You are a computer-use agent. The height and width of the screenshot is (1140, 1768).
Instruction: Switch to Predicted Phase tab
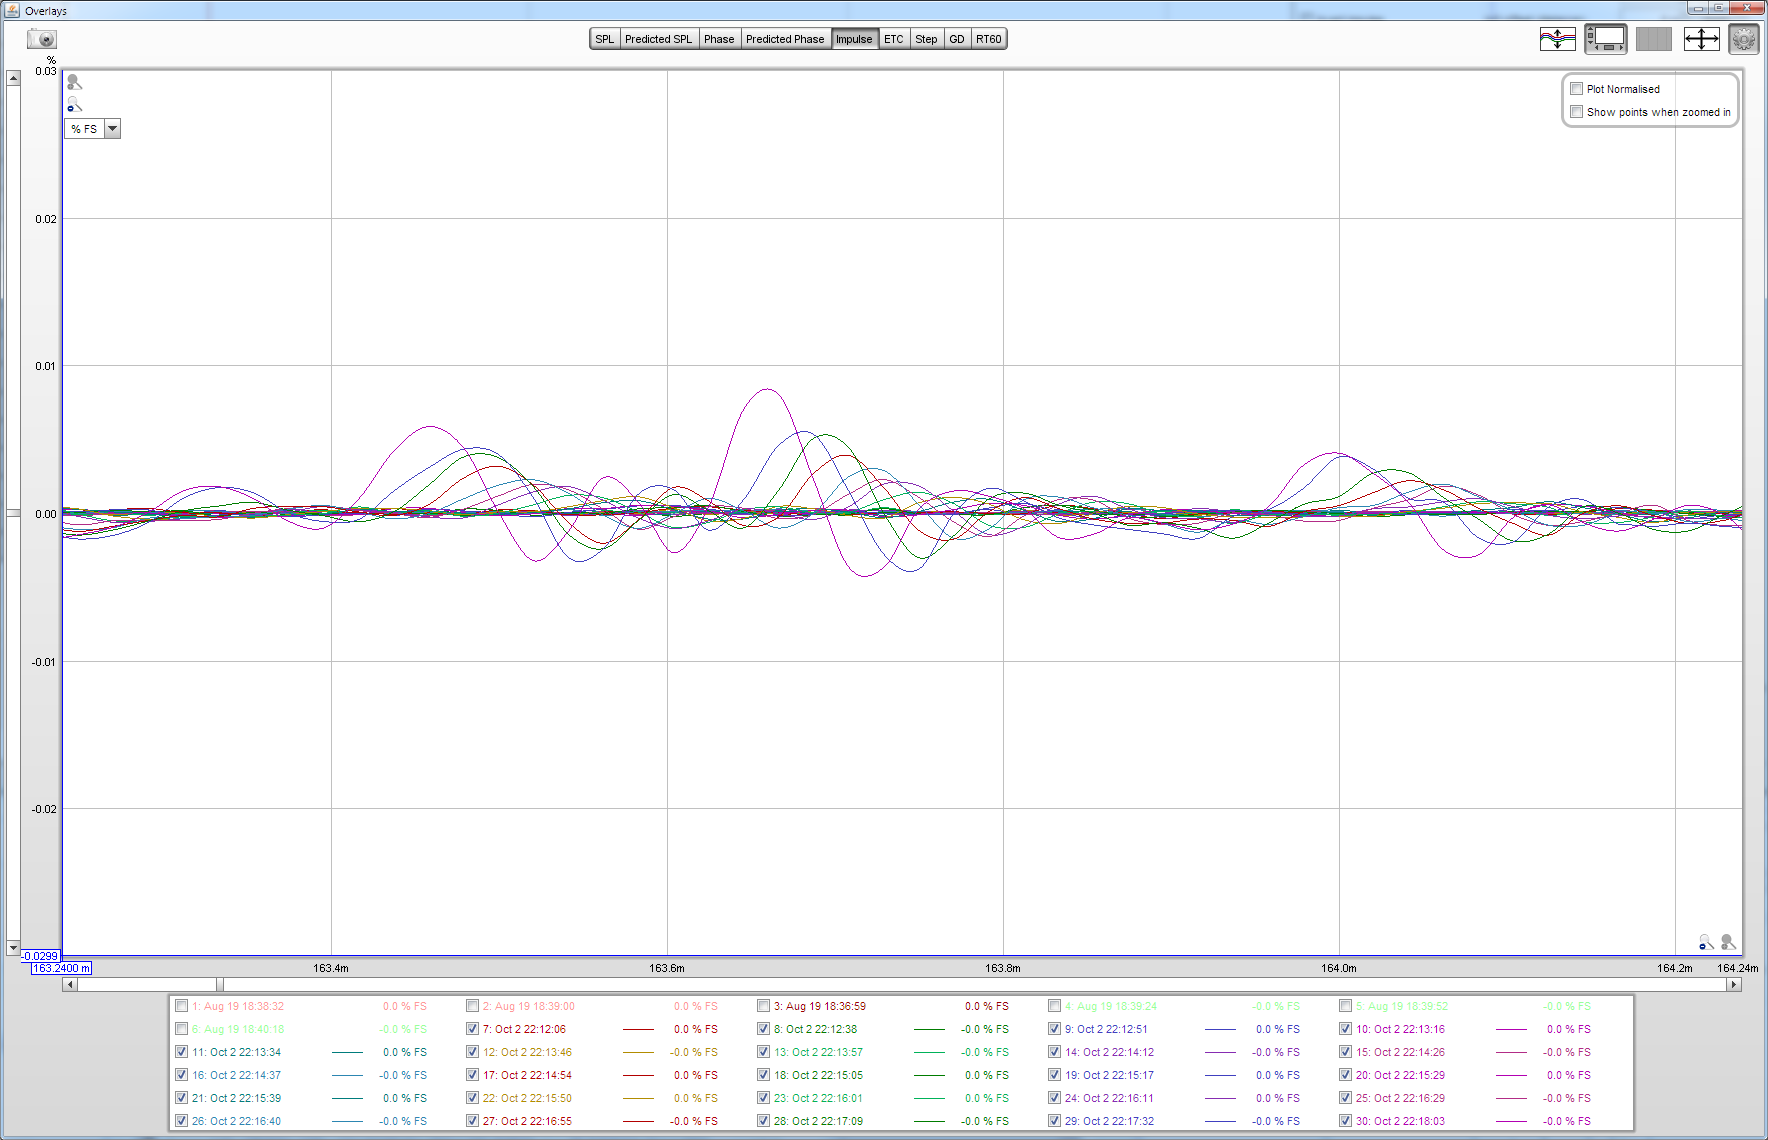[785, 39]
